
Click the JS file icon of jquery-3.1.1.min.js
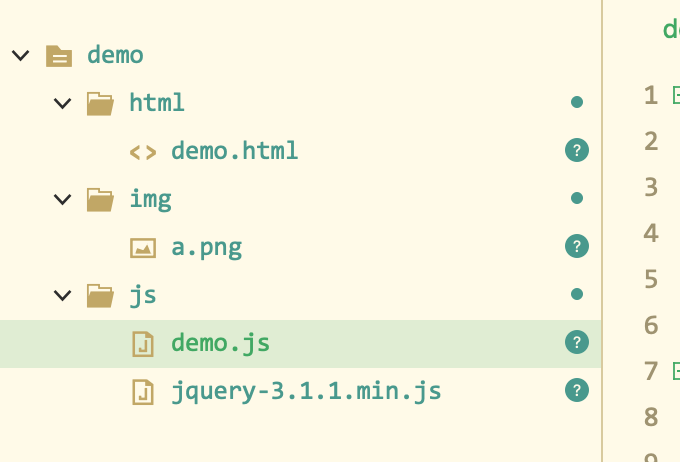[x=143, y=392]
